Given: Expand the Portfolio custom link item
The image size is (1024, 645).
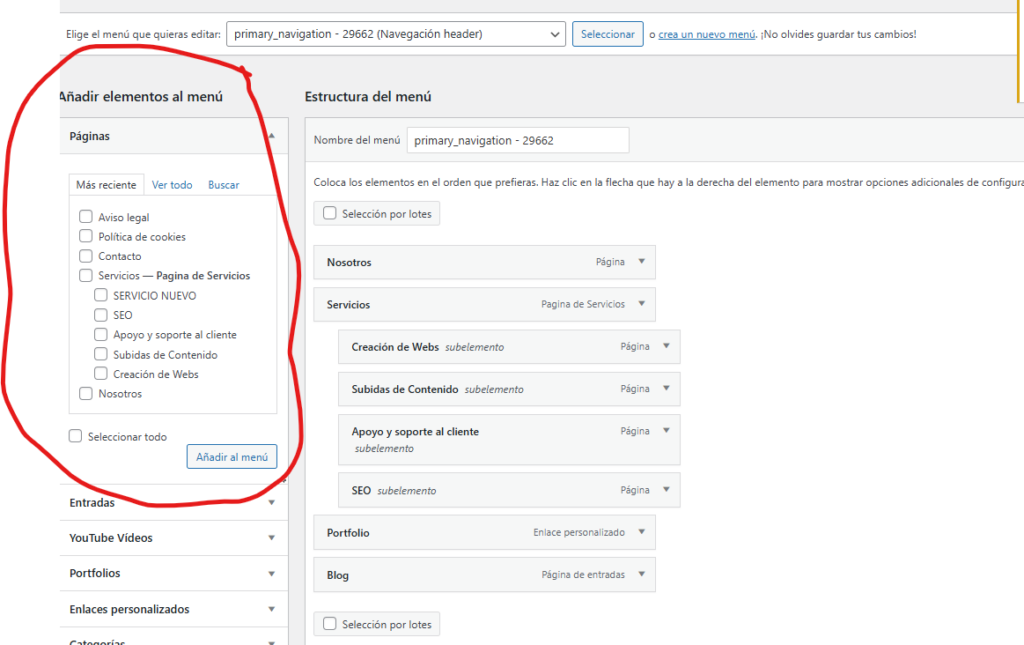Looking at the screenshot, I should click(x=641, y=533).
